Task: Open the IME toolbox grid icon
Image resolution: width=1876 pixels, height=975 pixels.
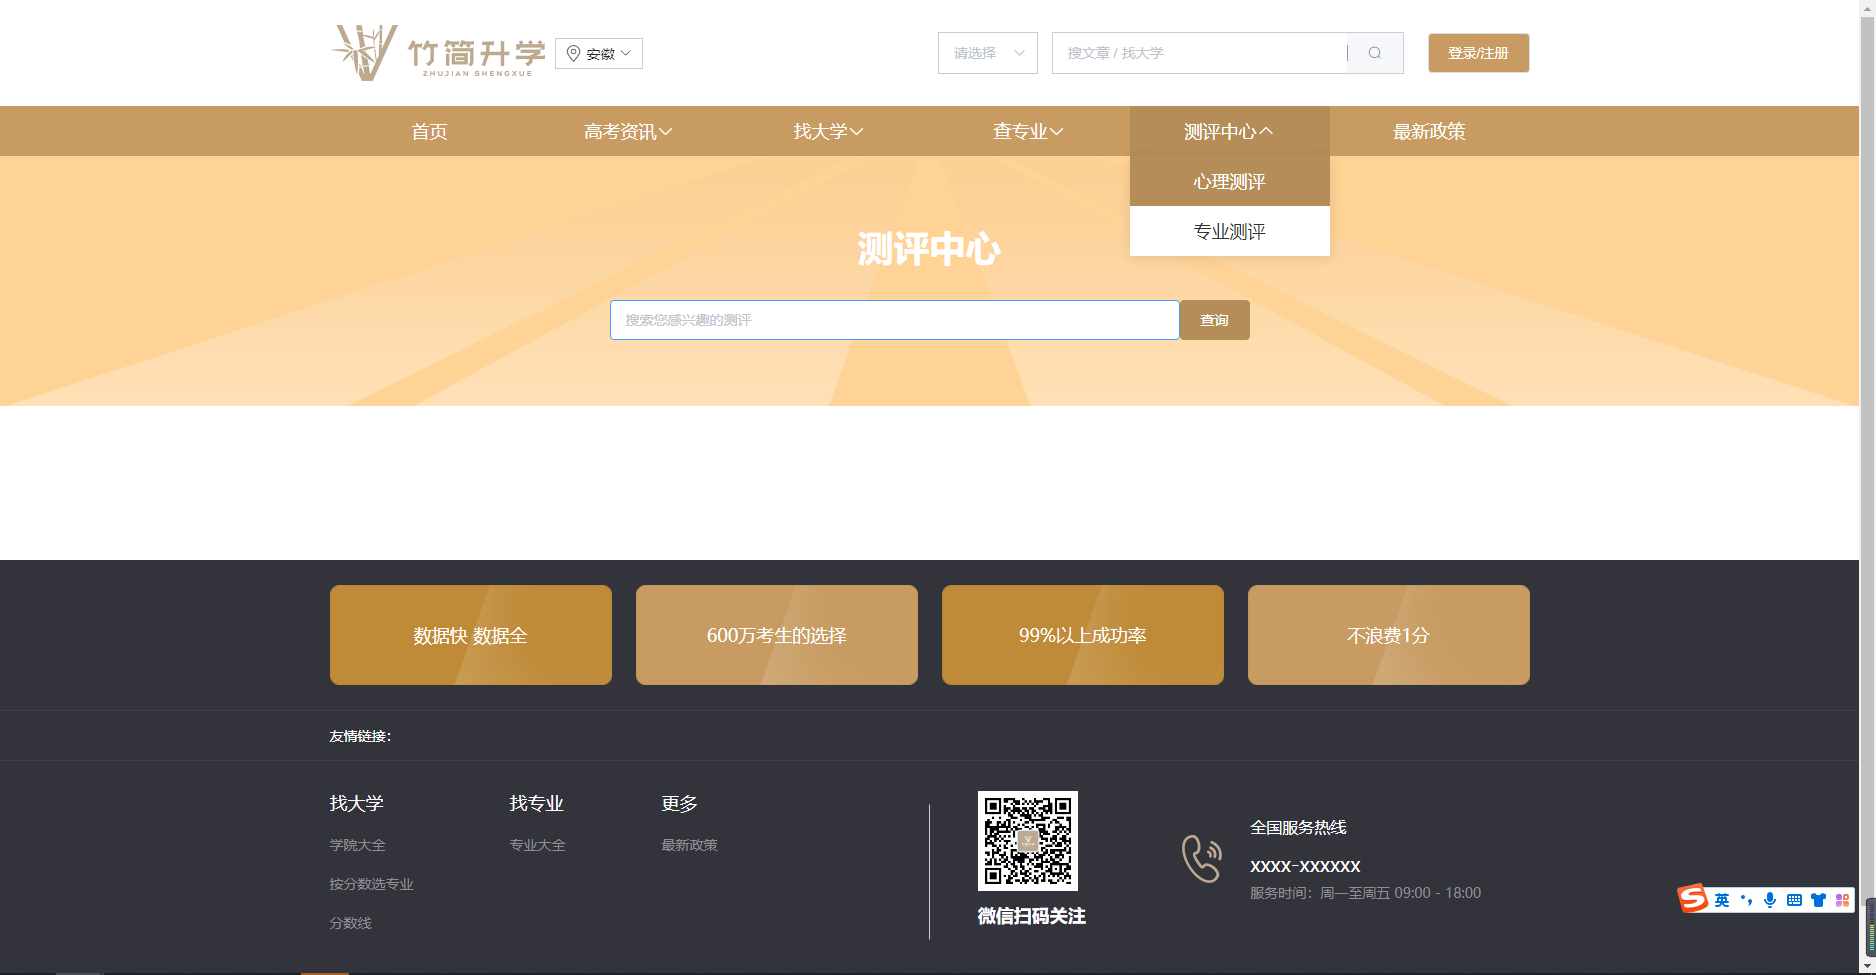Action: [1842, 900]
